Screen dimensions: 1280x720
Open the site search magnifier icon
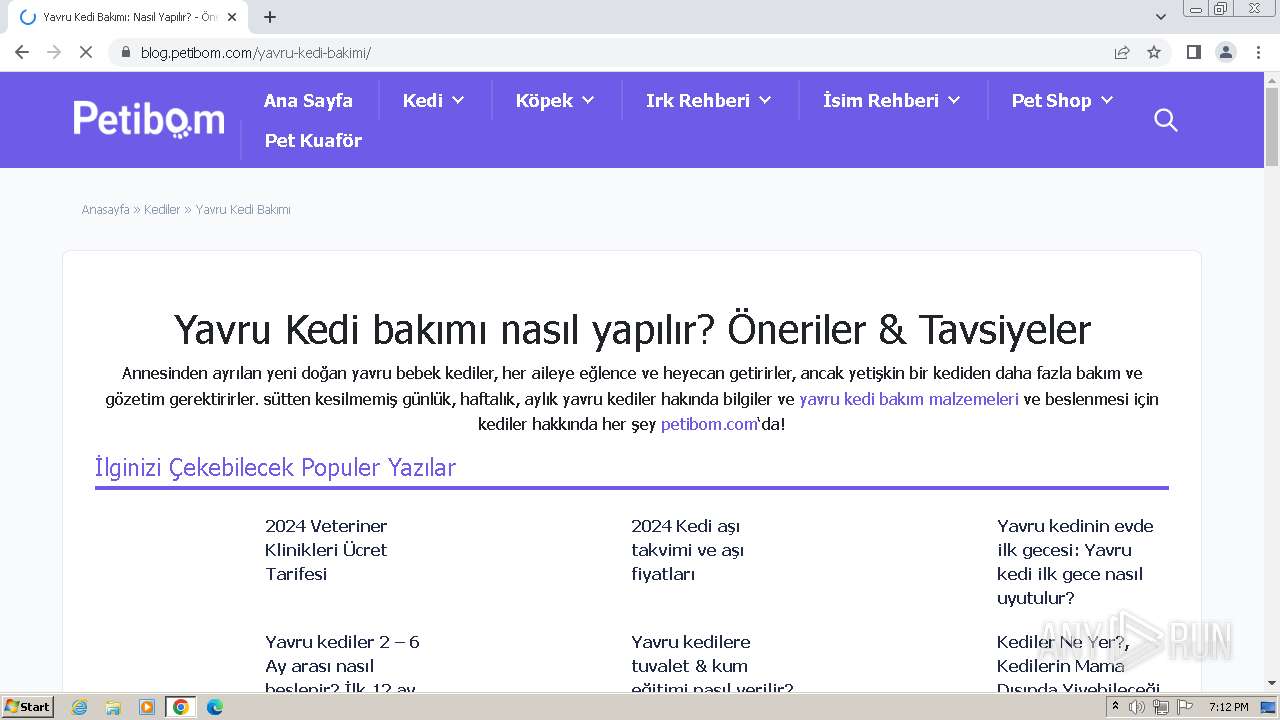1165,120
